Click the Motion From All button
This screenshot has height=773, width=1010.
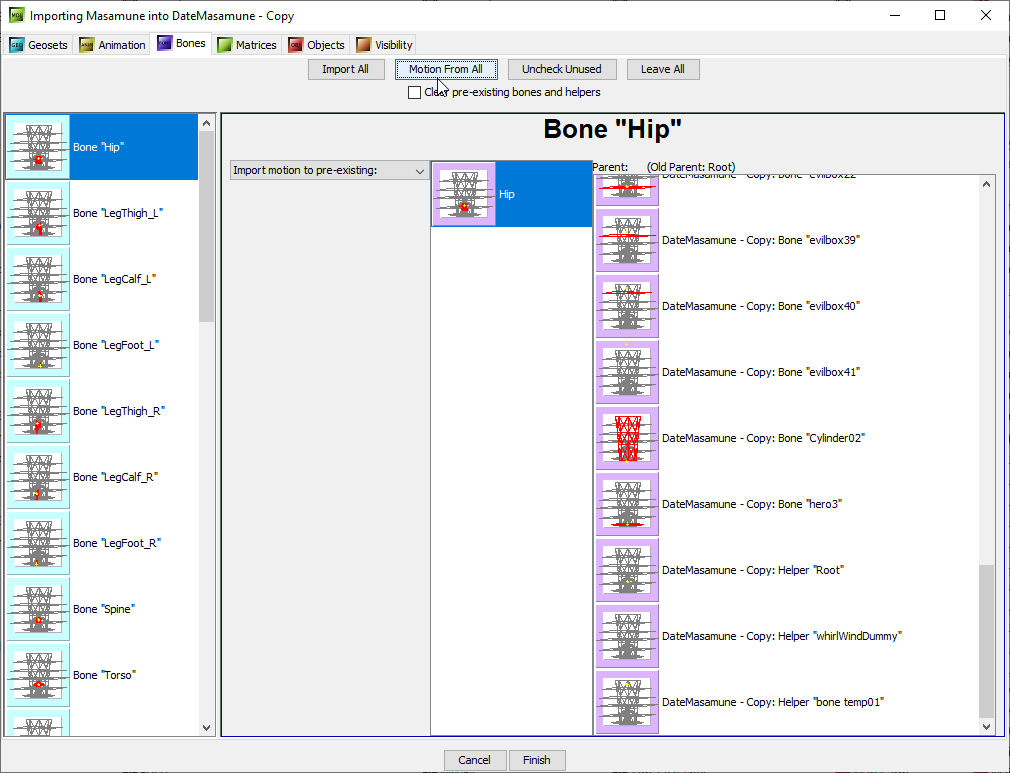point(446,69)
